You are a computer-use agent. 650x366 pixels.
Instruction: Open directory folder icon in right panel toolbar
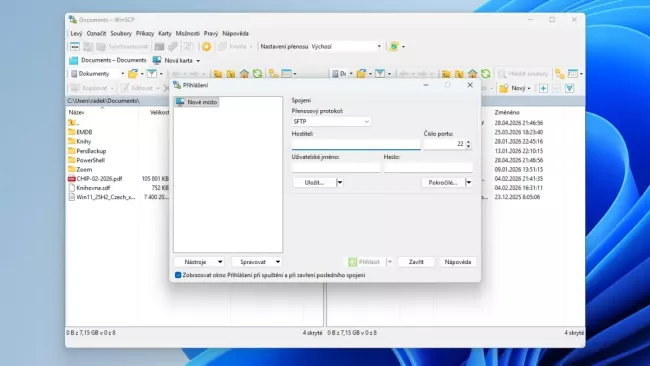[361, 74]
